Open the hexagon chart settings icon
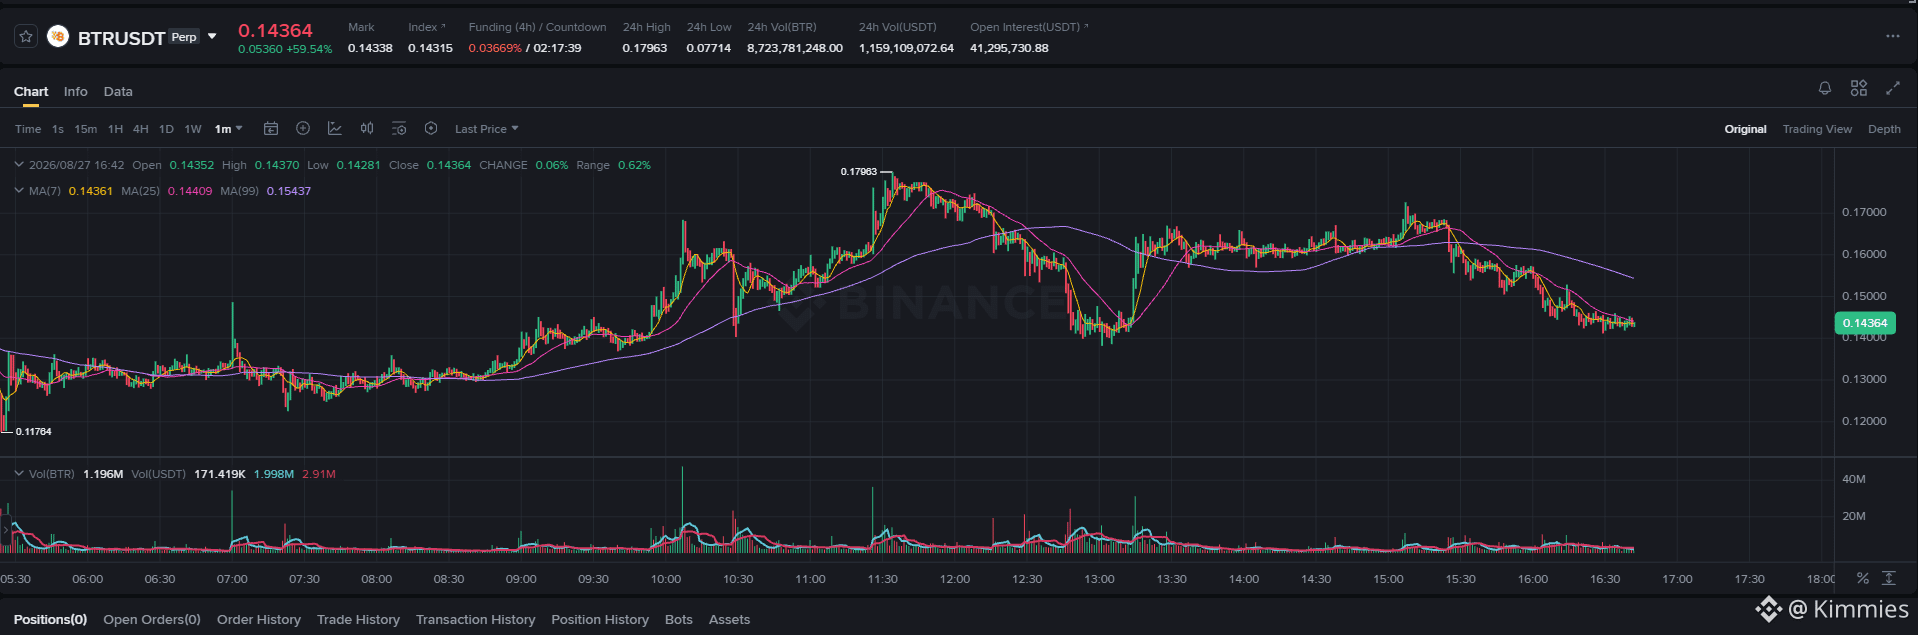 431,129
